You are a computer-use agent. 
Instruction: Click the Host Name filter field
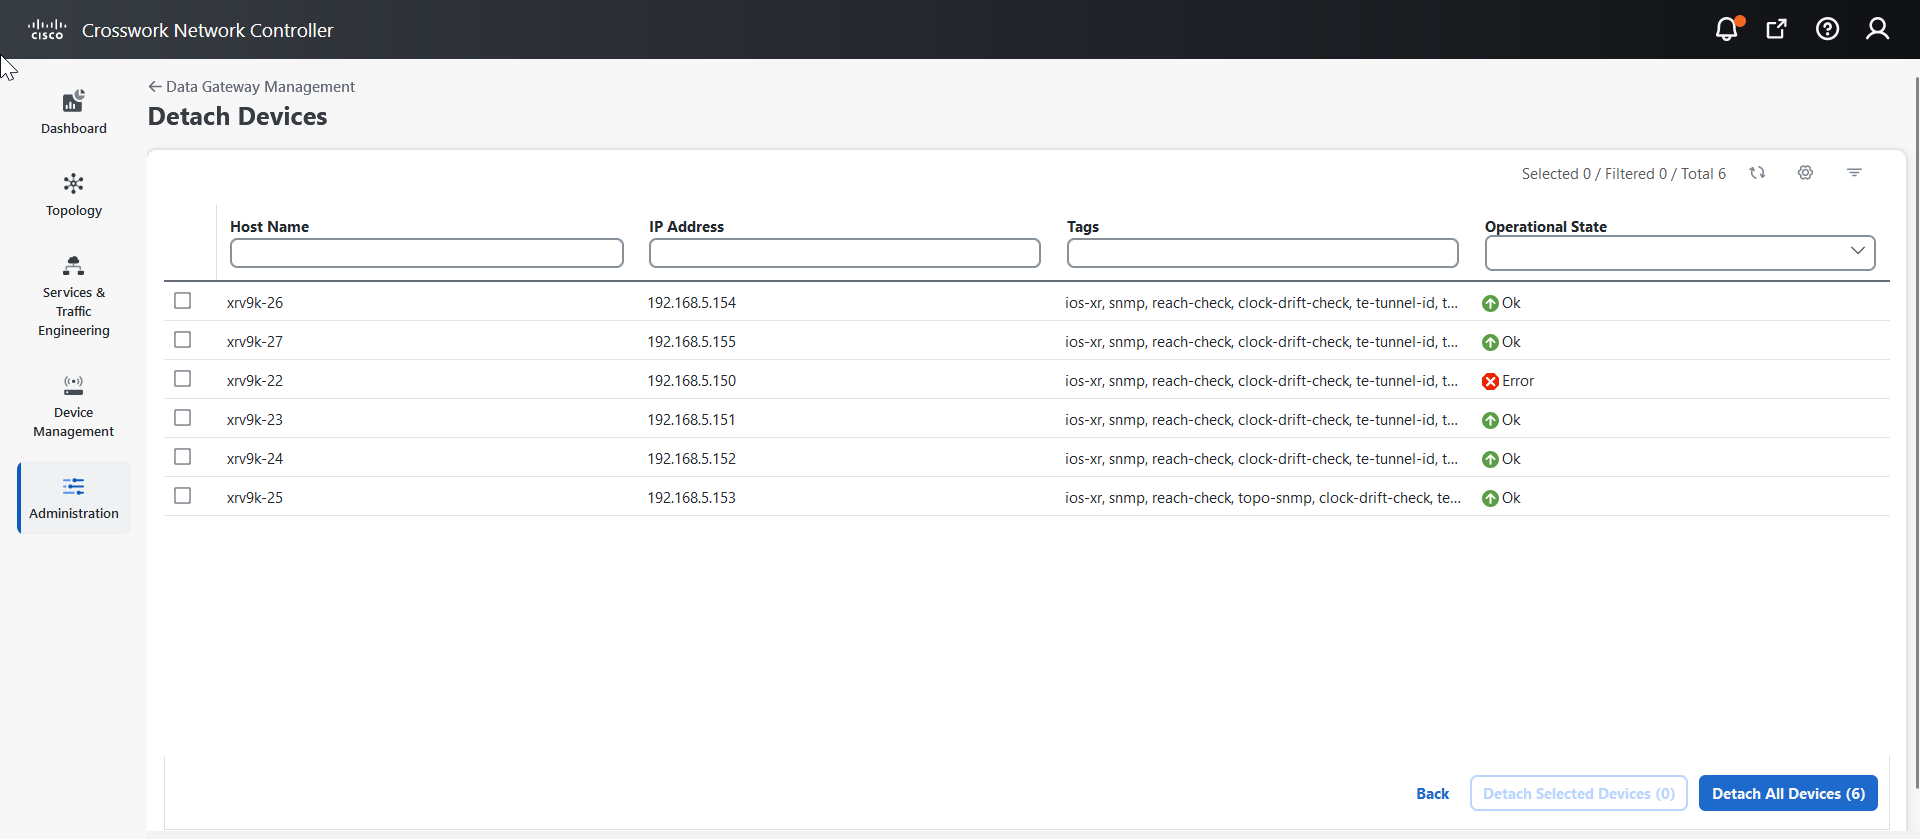(427, 253)
